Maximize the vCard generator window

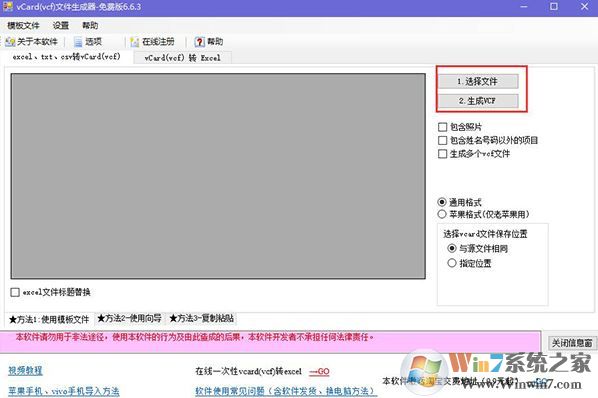[x=554, y=7]
